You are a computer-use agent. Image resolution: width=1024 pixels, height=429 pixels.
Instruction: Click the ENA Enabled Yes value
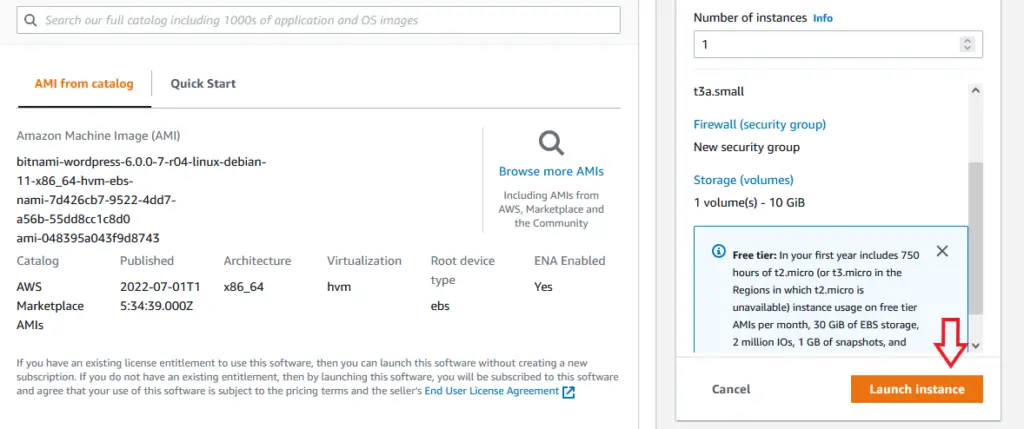coord(543,287)
